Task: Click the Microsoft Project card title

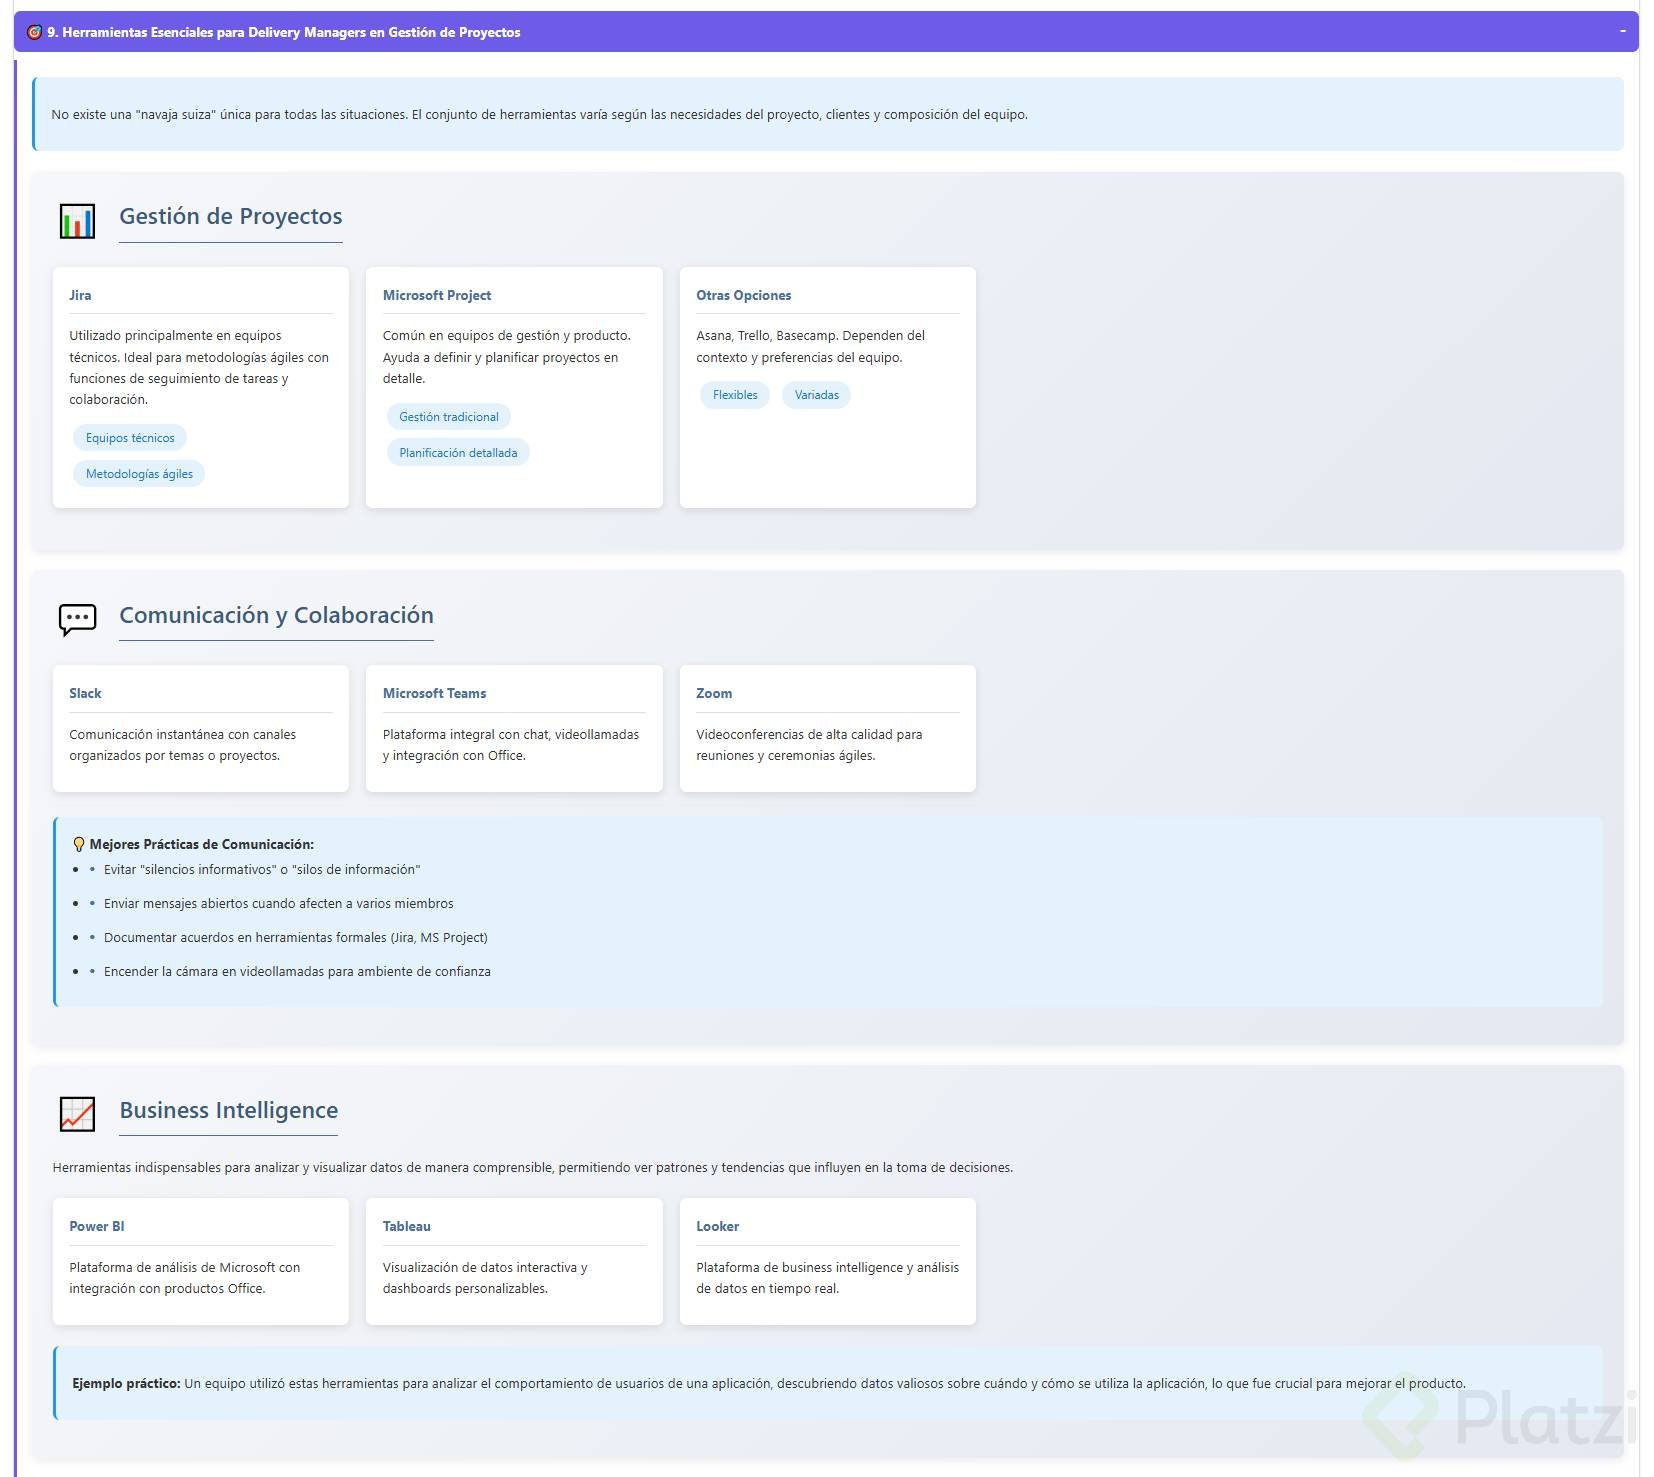Action: pyautogui.click(x=437, y=295)
